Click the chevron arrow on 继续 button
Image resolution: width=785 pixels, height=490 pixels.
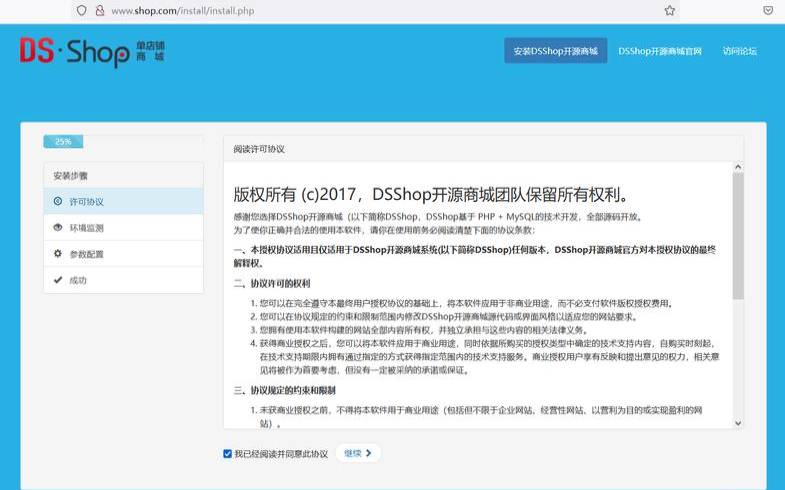pyautogui.click(x=369, y=453)
